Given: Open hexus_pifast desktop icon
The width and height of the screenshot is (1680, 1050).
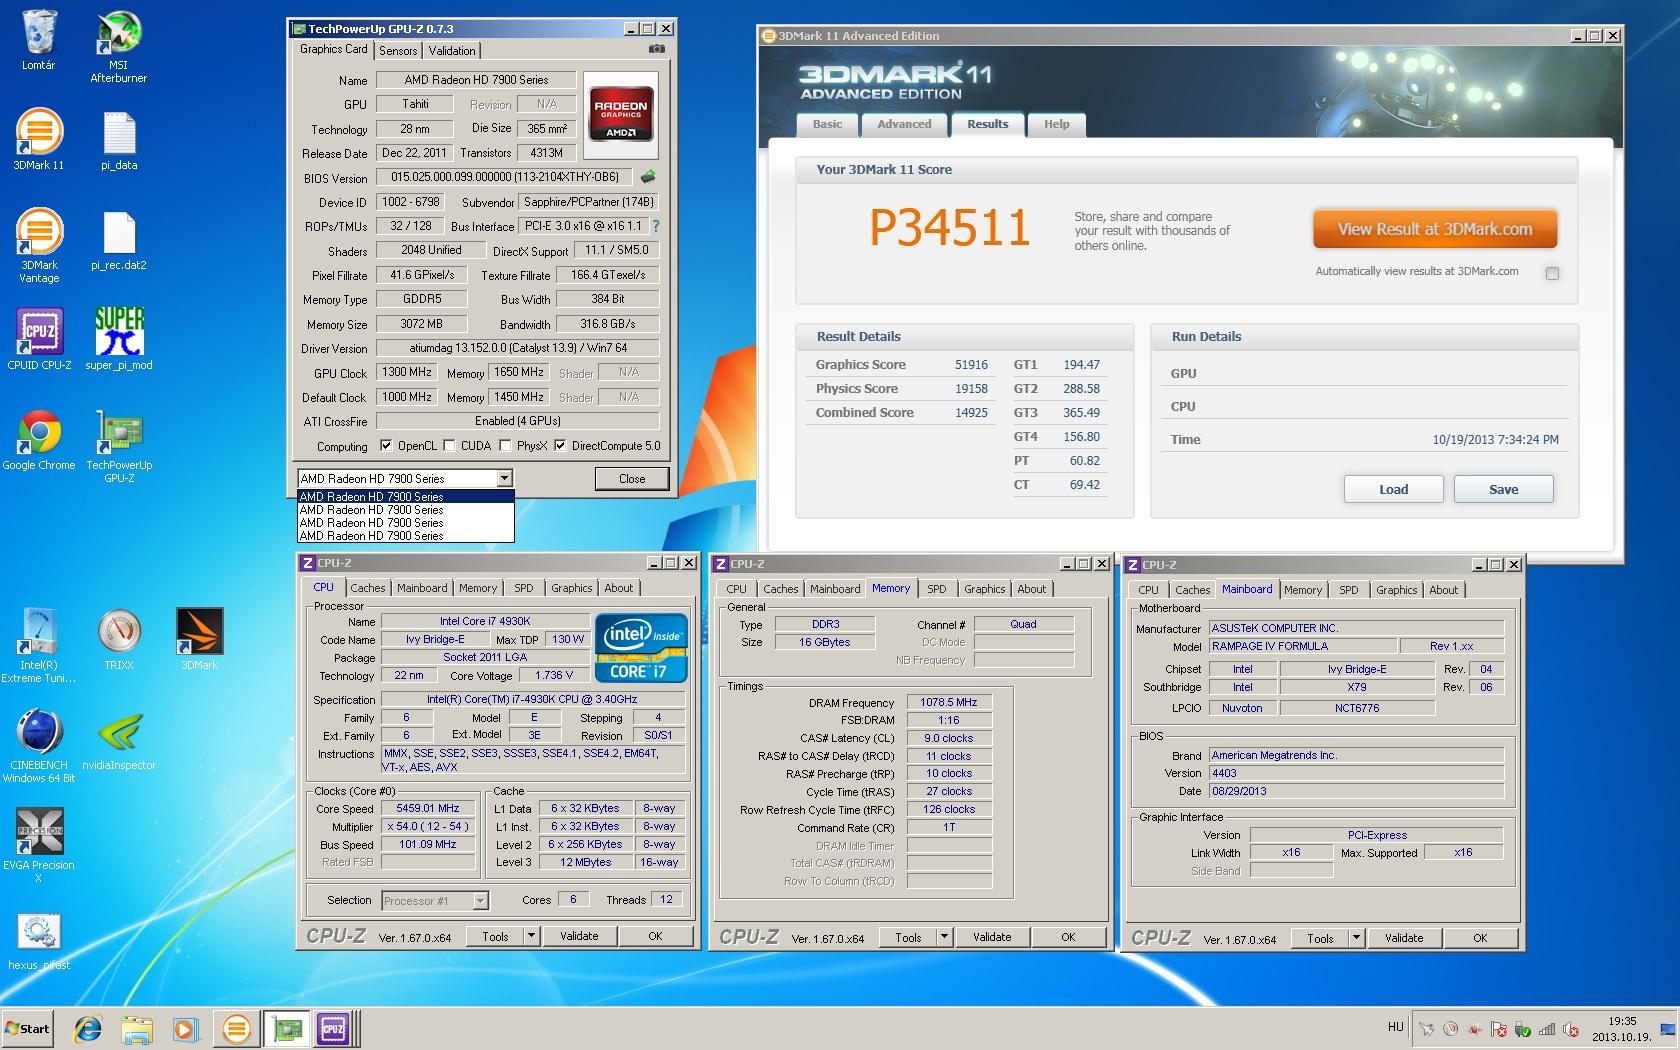Looking at the screenshot, I should (x=38, y=940).
